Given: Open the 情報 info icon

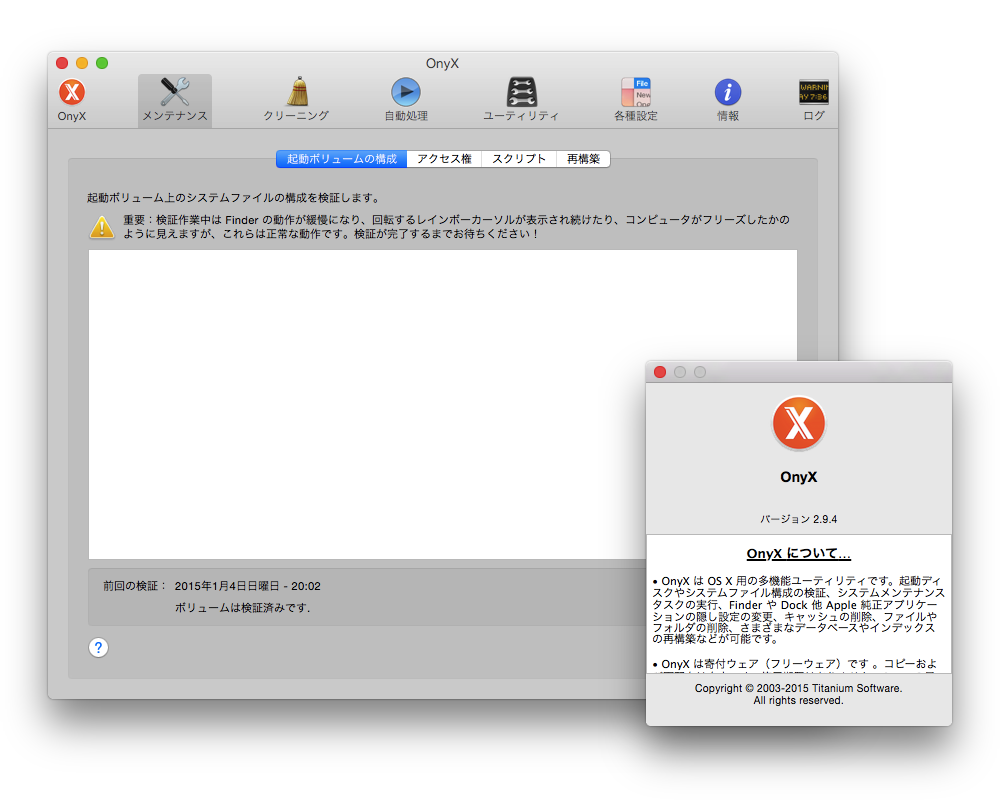Looking at the screenshot, I should pos(727,93).
